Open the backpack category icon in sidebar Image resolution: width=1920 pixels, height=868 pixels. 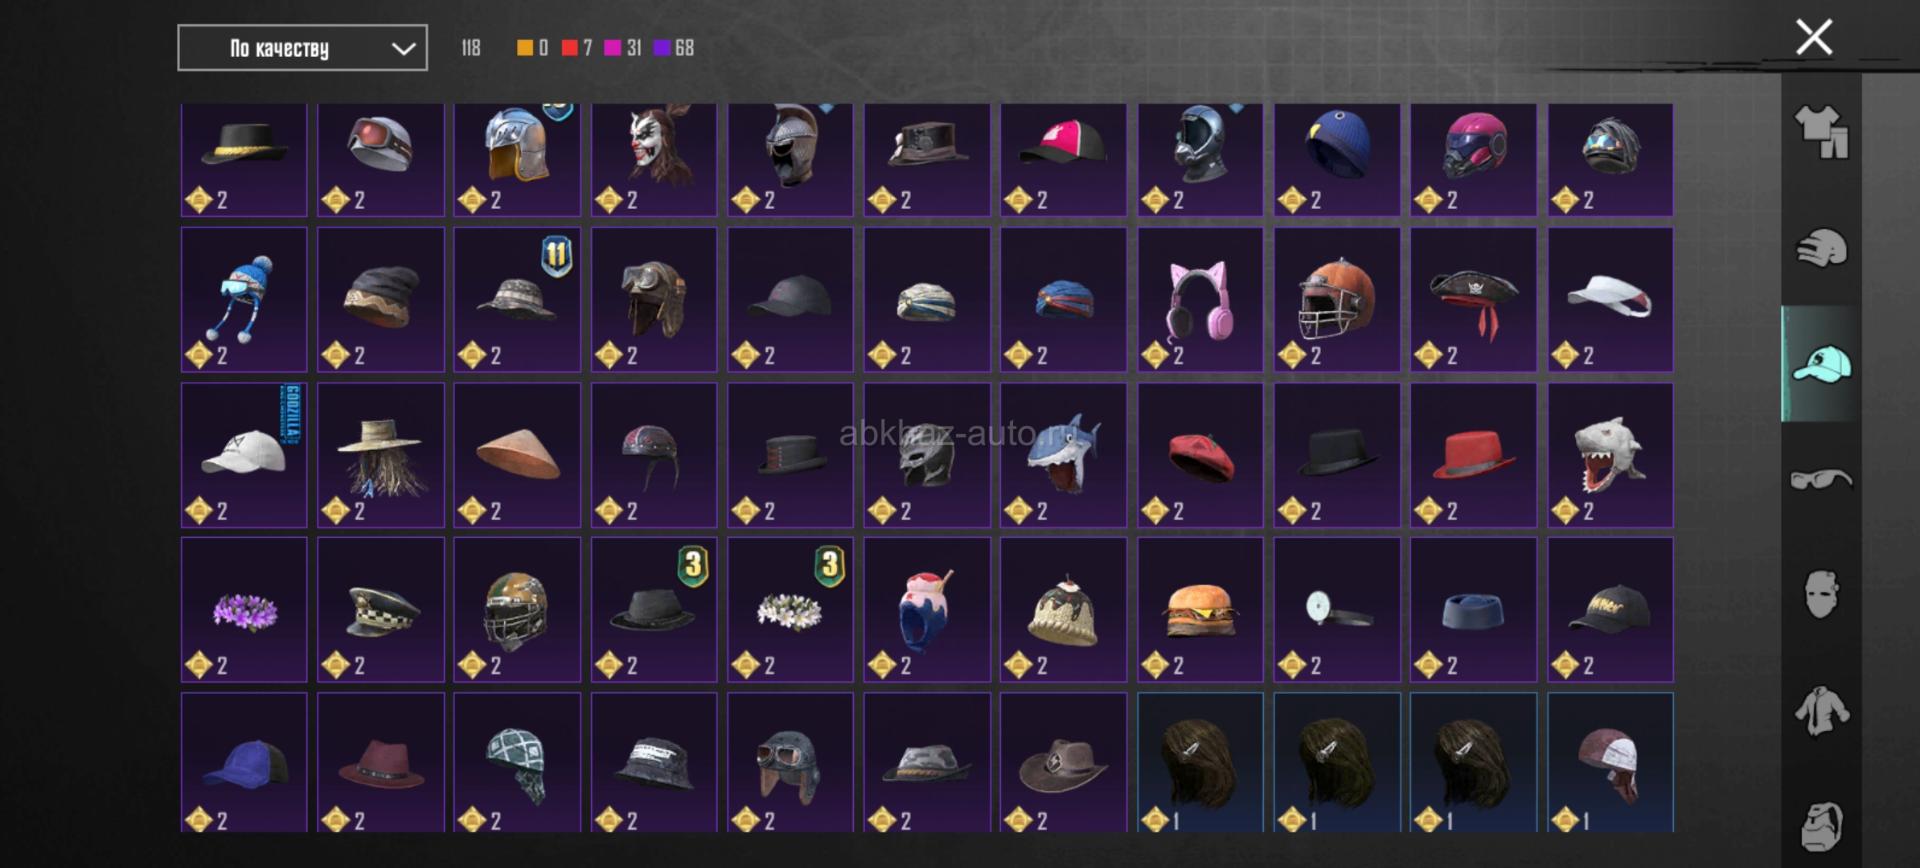click(1821, 825)
